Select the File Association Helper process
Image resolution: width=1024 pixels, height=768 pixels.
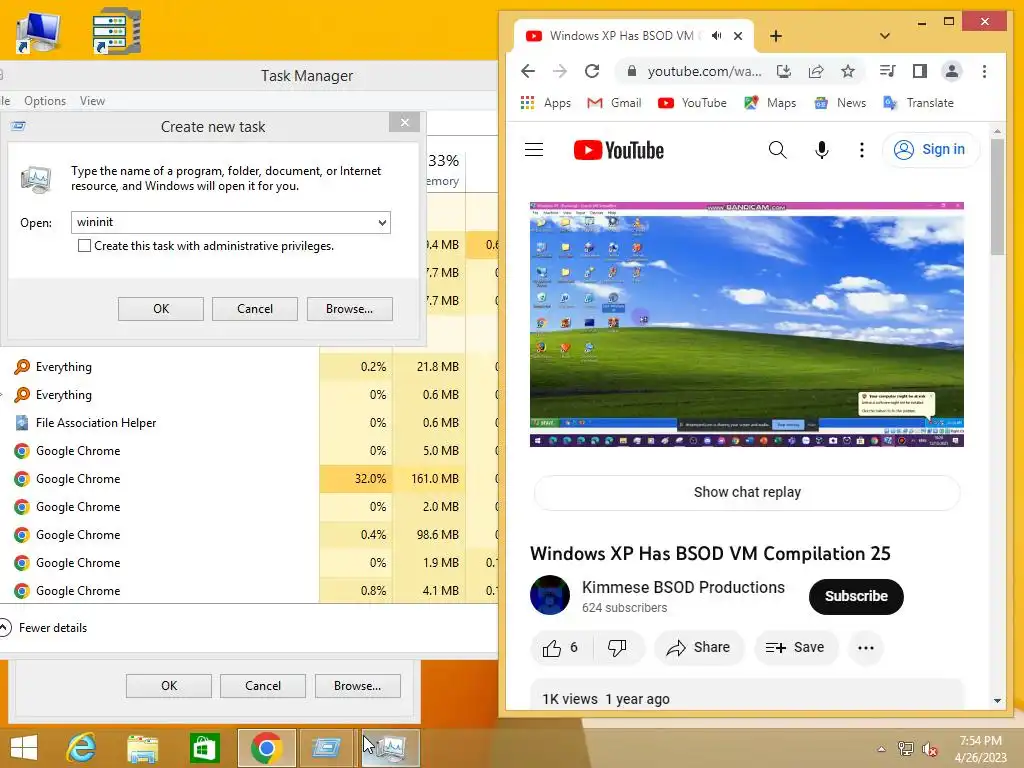[x=248, y=423]
